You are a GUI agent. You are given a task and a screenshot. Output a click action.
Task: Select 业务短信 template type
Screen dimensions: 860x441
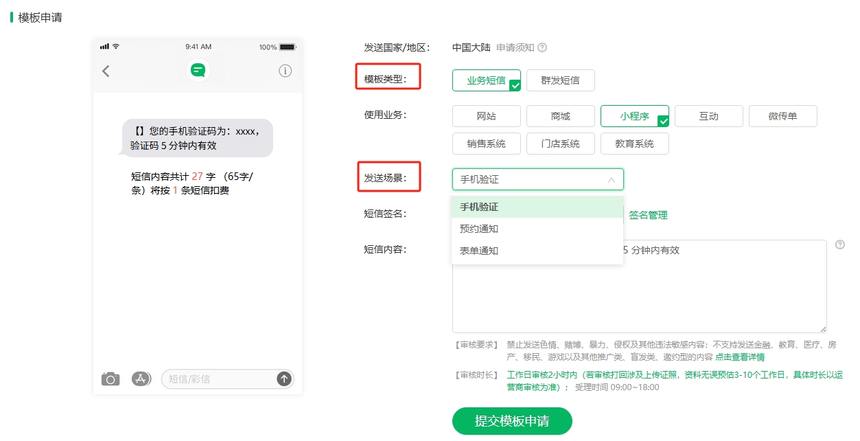[486, 80]
